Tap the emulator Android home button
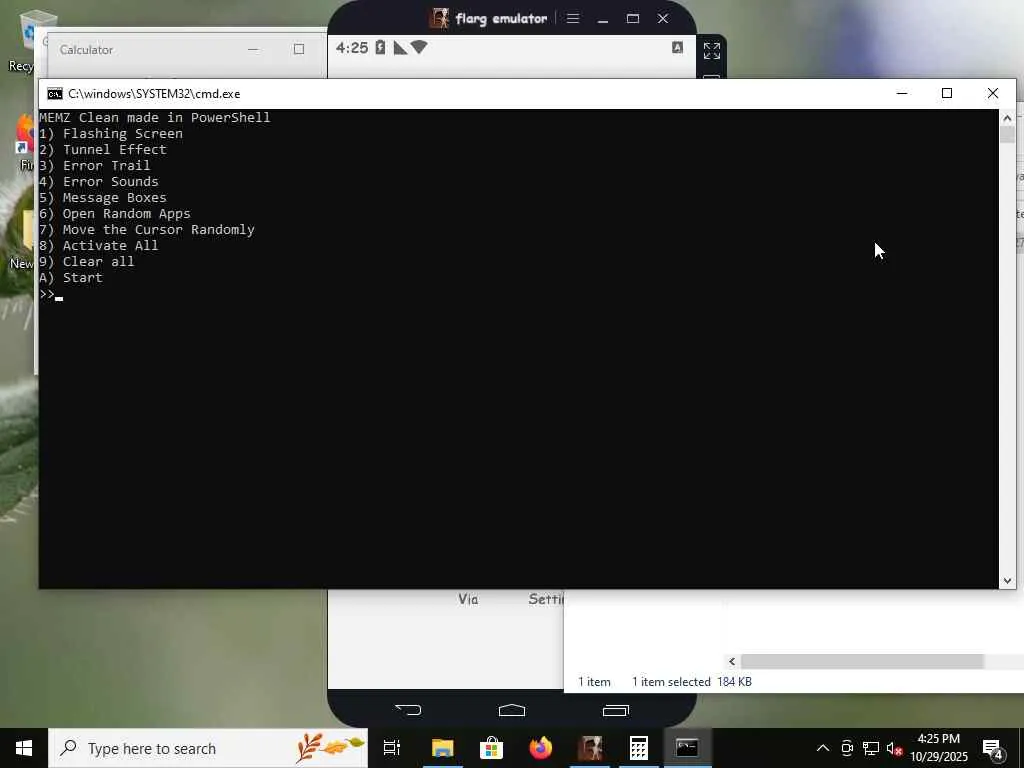This screenshot has height=768, width=1024. (511, 710)
